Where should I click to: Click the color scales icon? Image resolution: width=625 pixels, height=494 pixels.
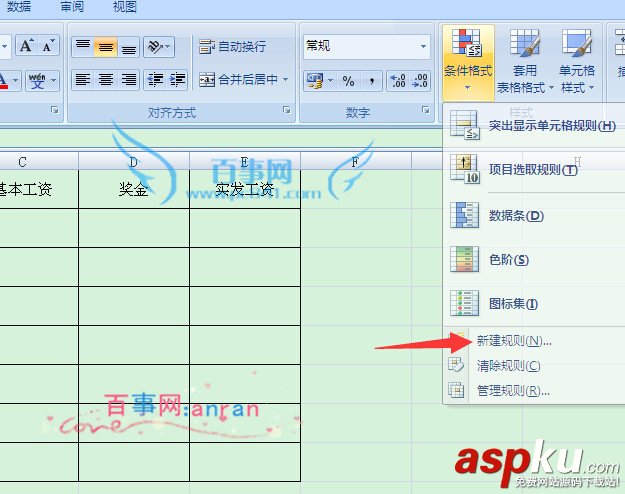click(464, 259)
